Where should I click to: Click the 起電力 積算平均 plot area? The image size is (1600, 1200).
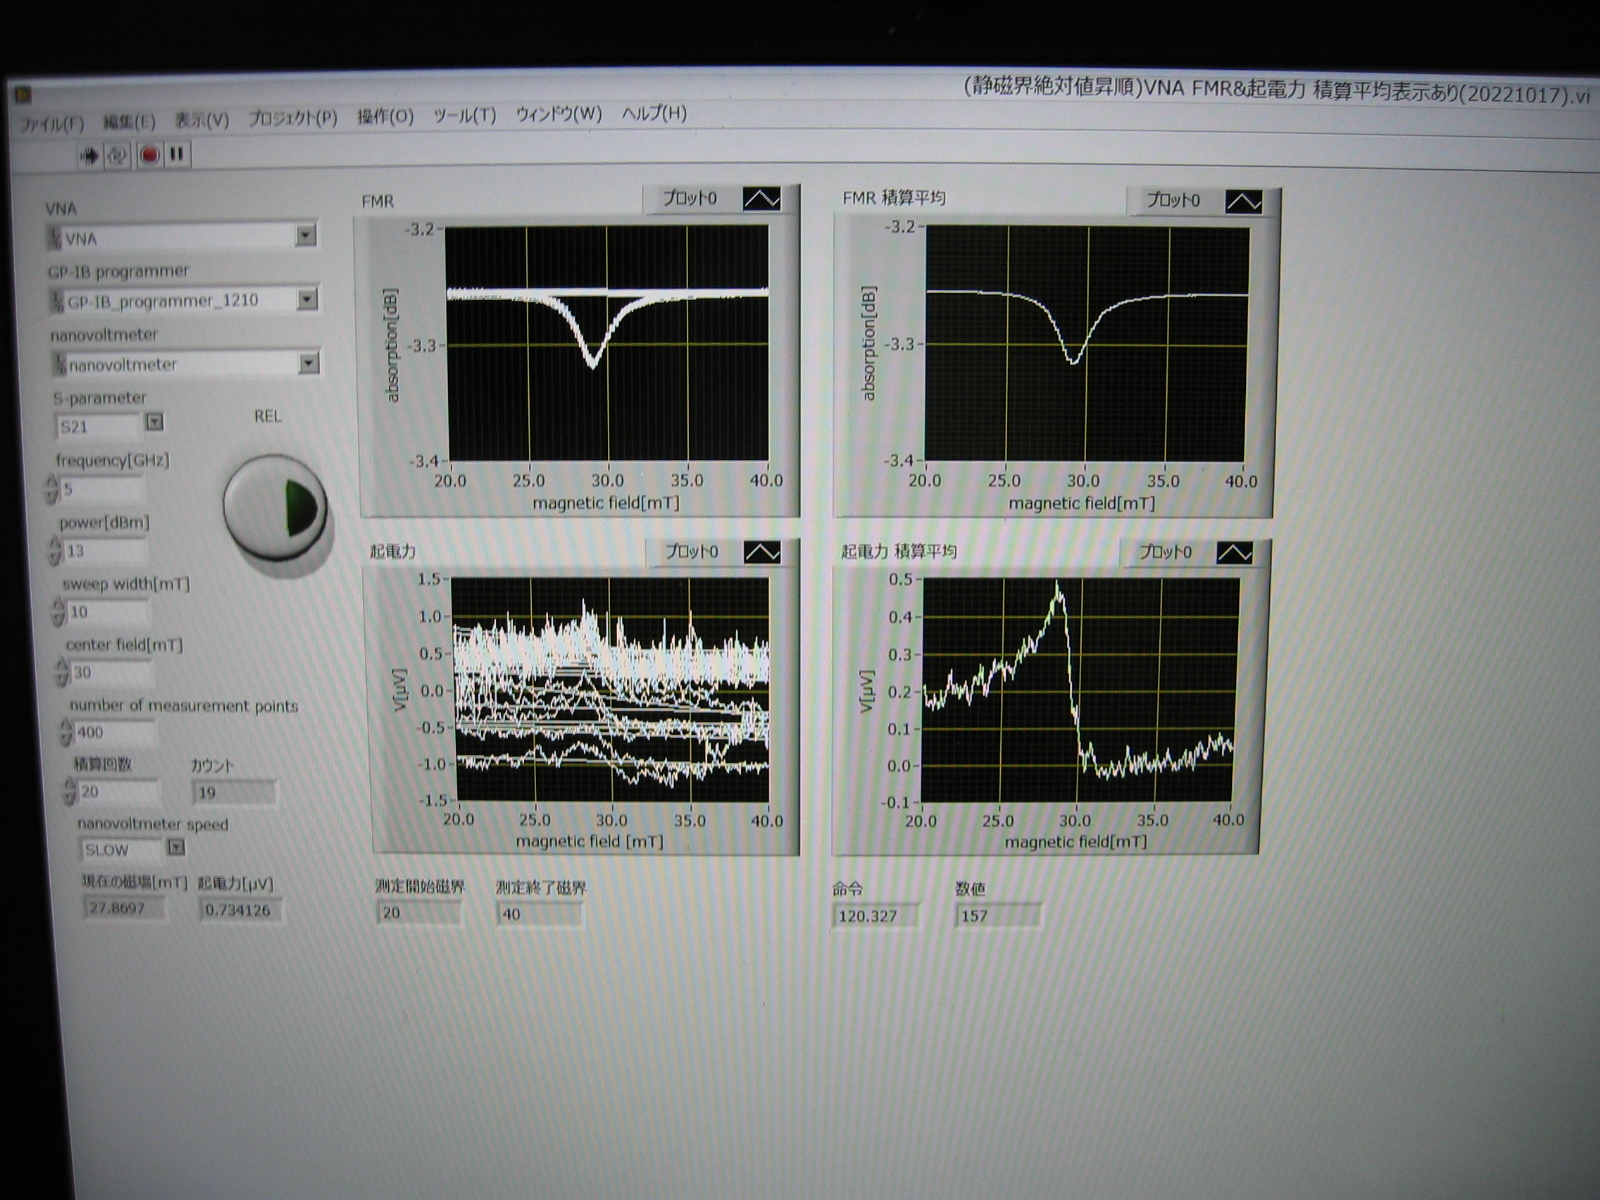[1081, 690]
